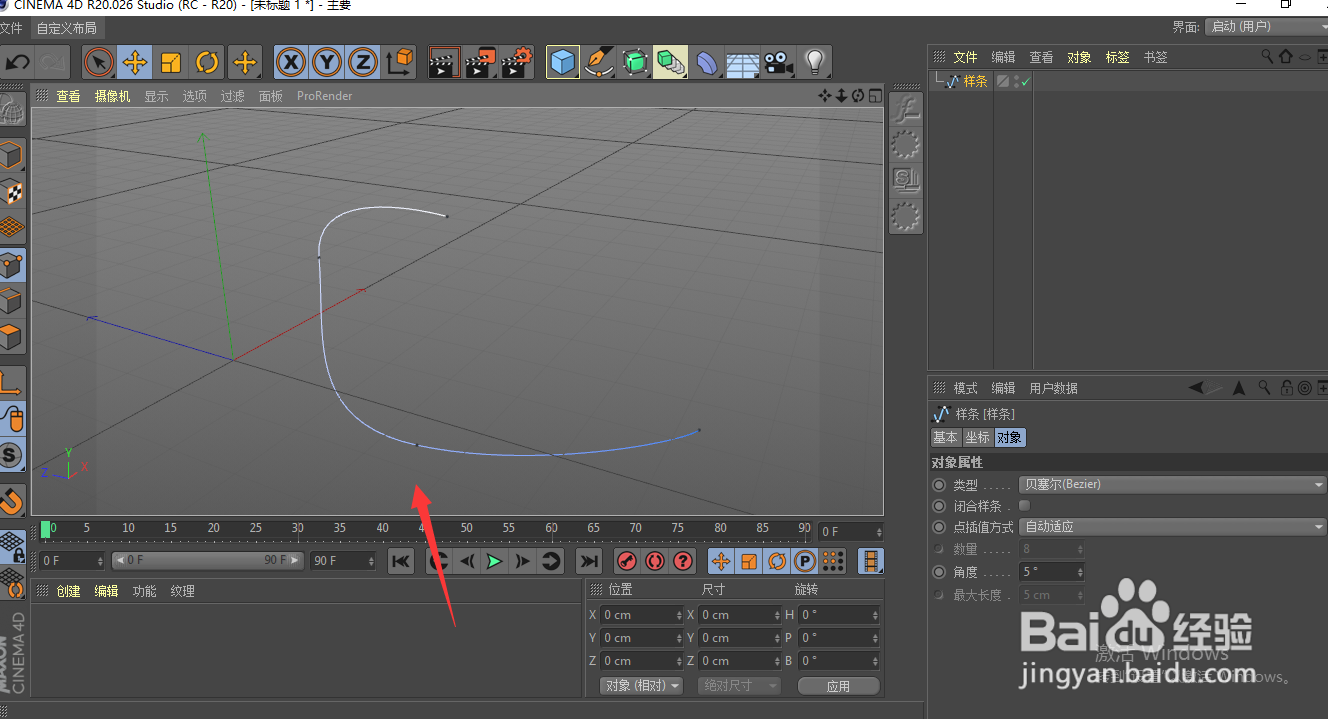Viewport: 1328px width, 719px height.
Task: Open Object Manager 标签 menu
Action: click(1117, 57)
